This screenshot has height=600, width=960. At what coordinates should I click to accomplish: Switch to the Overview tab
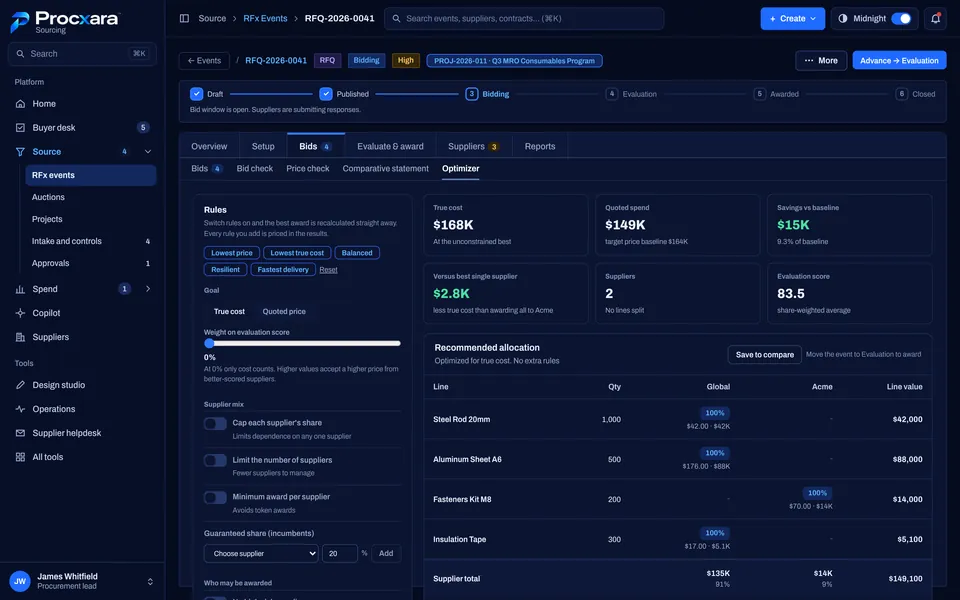(x=209, y=146)
